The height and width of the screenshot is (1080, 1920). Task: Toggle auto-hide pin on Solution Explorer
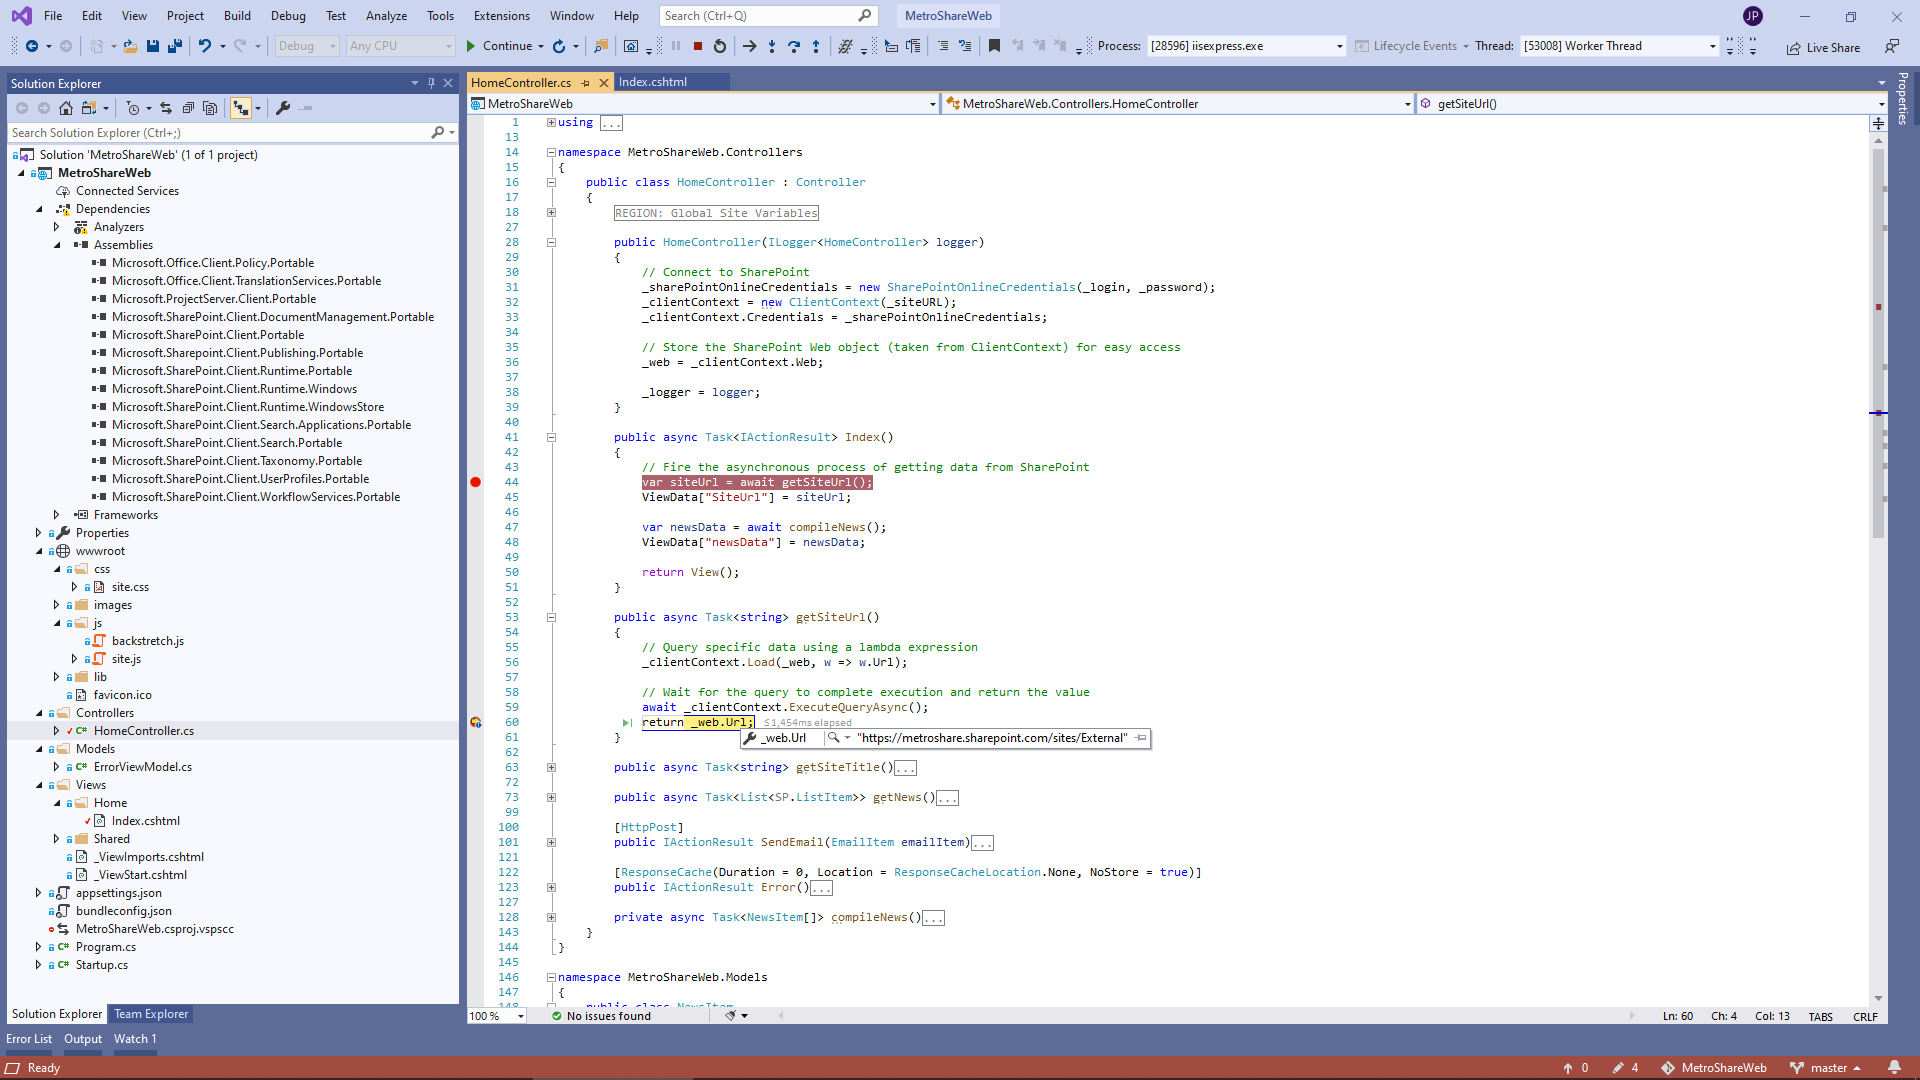[x=431, y=83]
